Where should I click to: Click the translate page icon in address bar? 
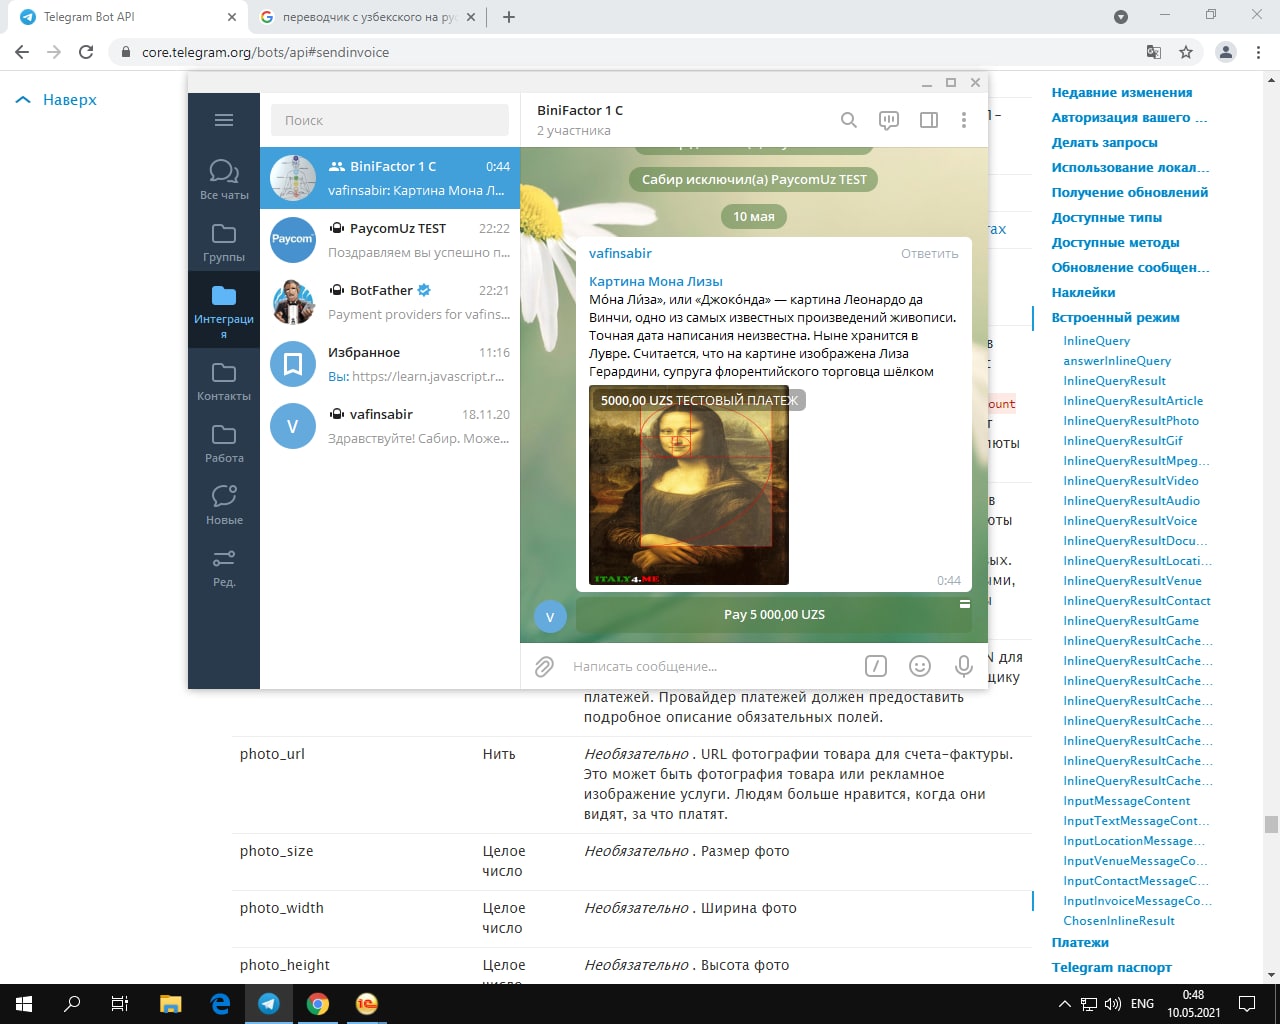click(x=1154, y=52)
